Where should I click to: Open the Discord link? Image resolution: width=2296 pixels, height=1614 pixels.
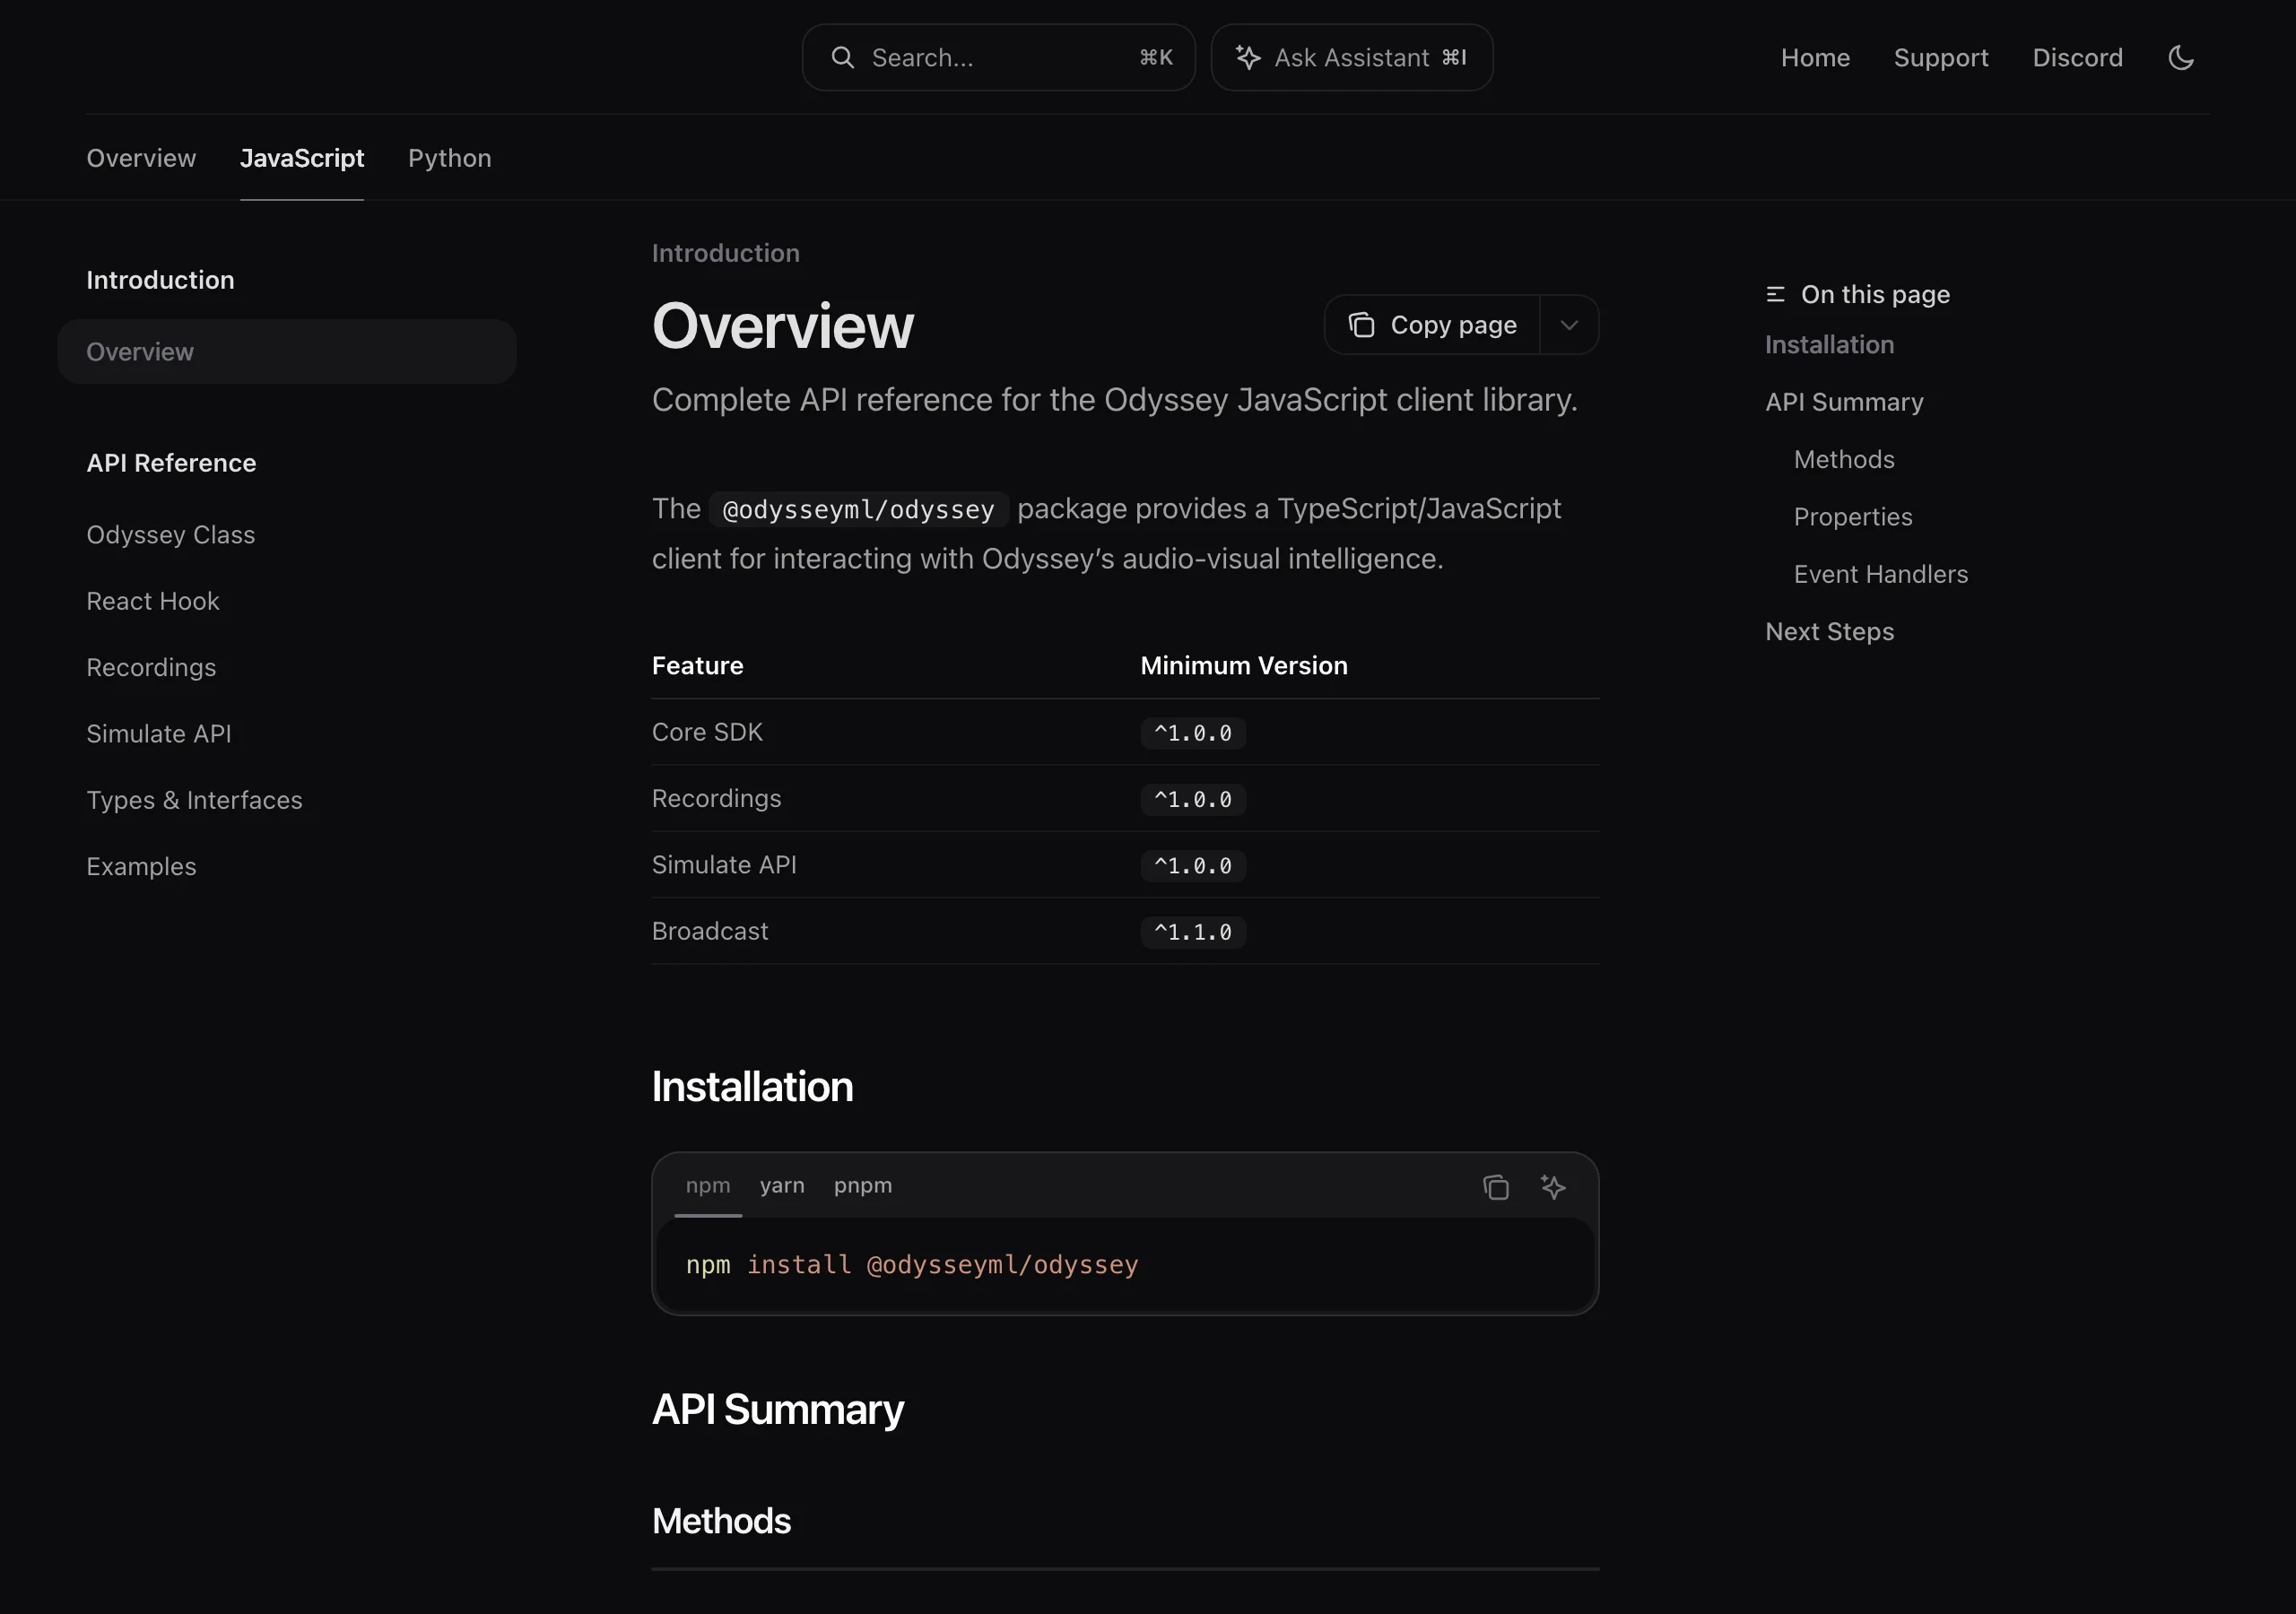tap(2077, 58)
